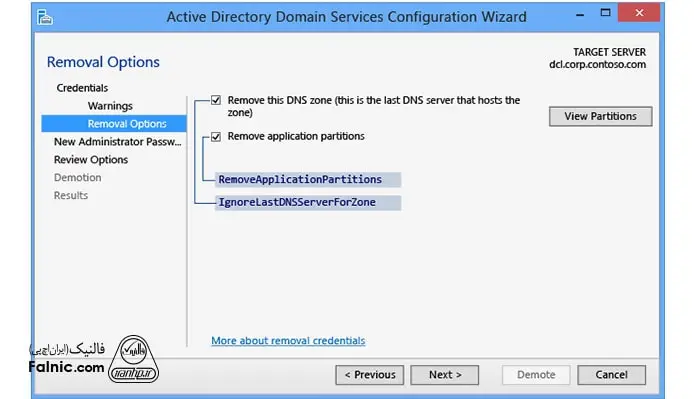Click the iranhp.ir logo badge
The height and width of the screenshot is (399, 694).
tap(133, 360)
